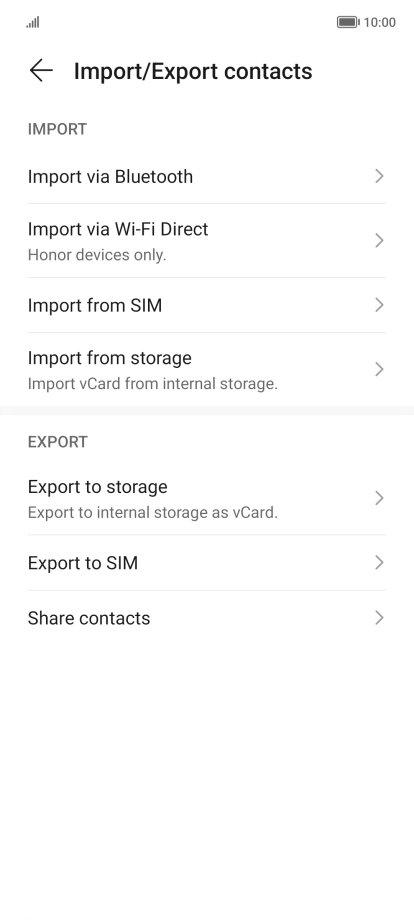The image size is (414, 920).
Task: Tap chevron next to Export to storage
Action: click(379, 498)
